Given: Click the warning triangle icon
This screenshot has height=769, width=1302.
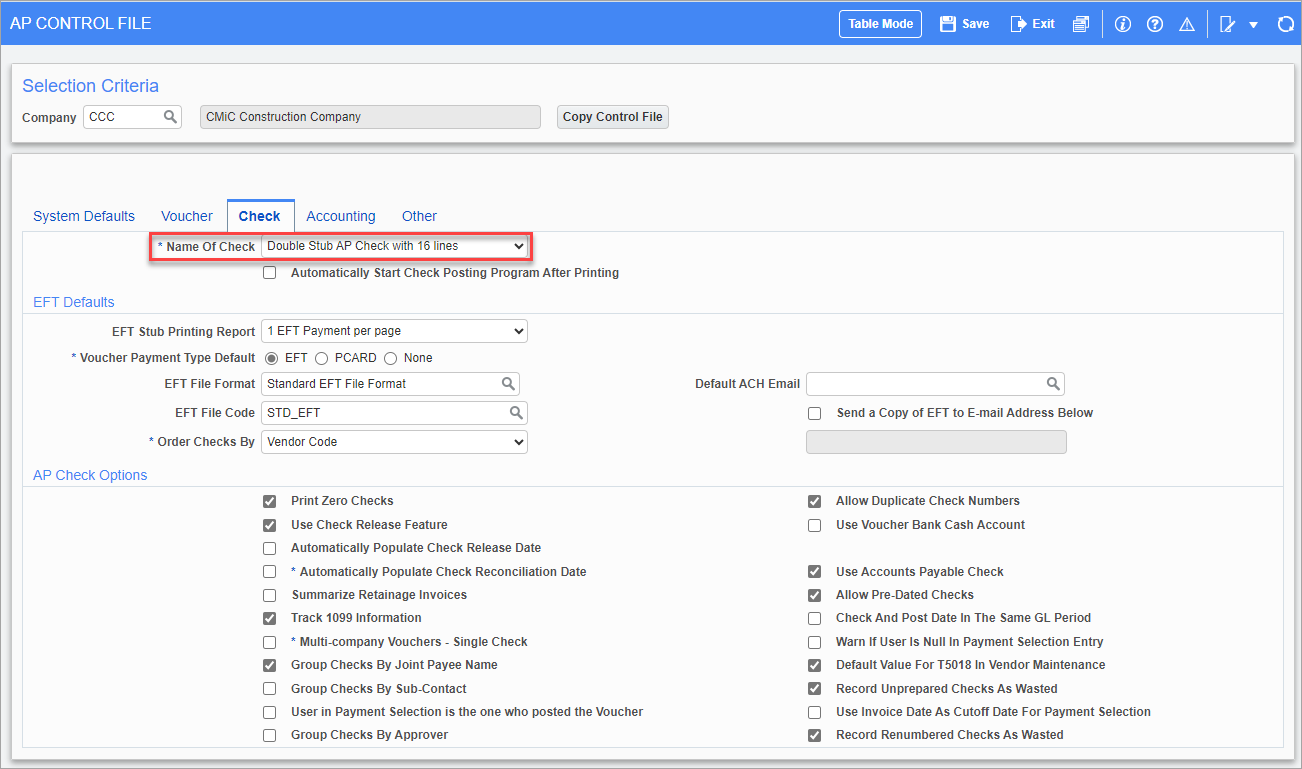Looking at the screenshot, I should [1187, 23].
